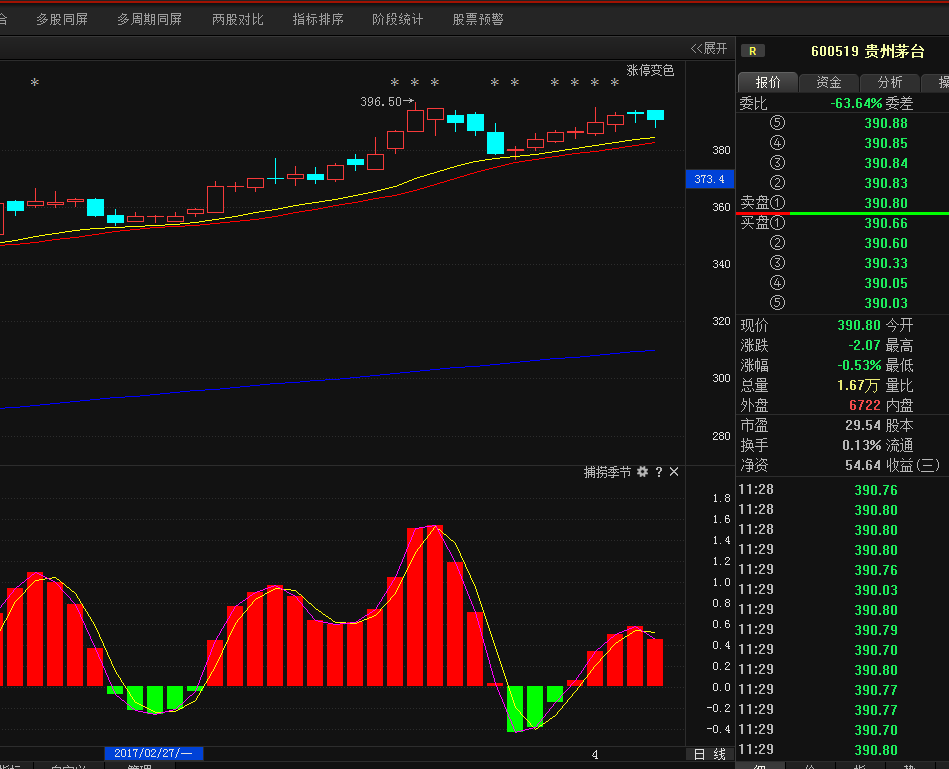The height and width of the screenshot is (769, 949).
Task: Click the 涨跌 value -2.07
Action: point(864,345)
